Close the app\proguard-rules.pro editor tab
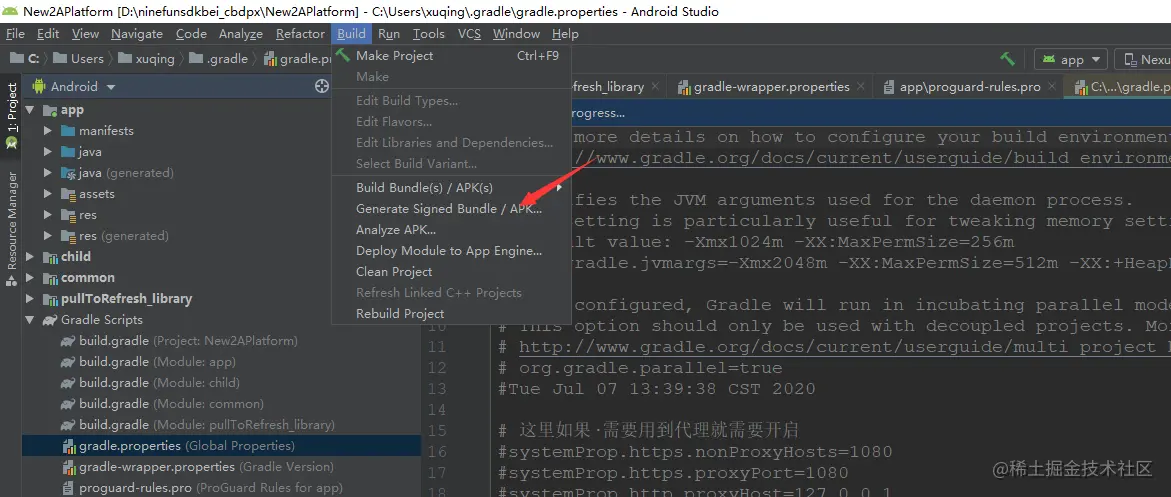The image size is (1171, 497). coord(1052,87)
